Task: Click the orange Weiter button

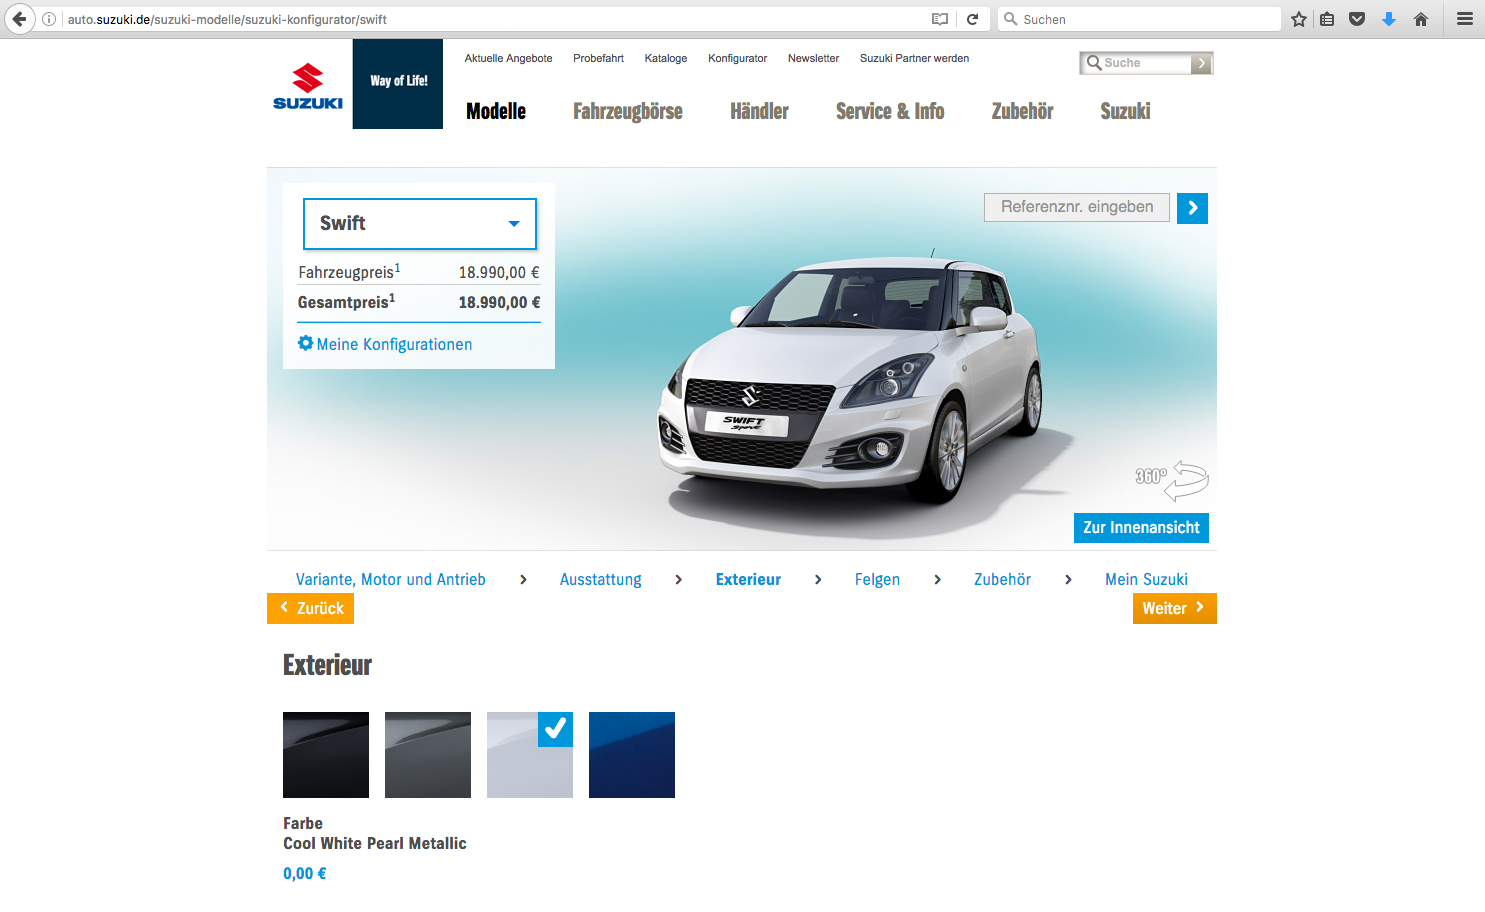Action: [x=1175, y=608]
